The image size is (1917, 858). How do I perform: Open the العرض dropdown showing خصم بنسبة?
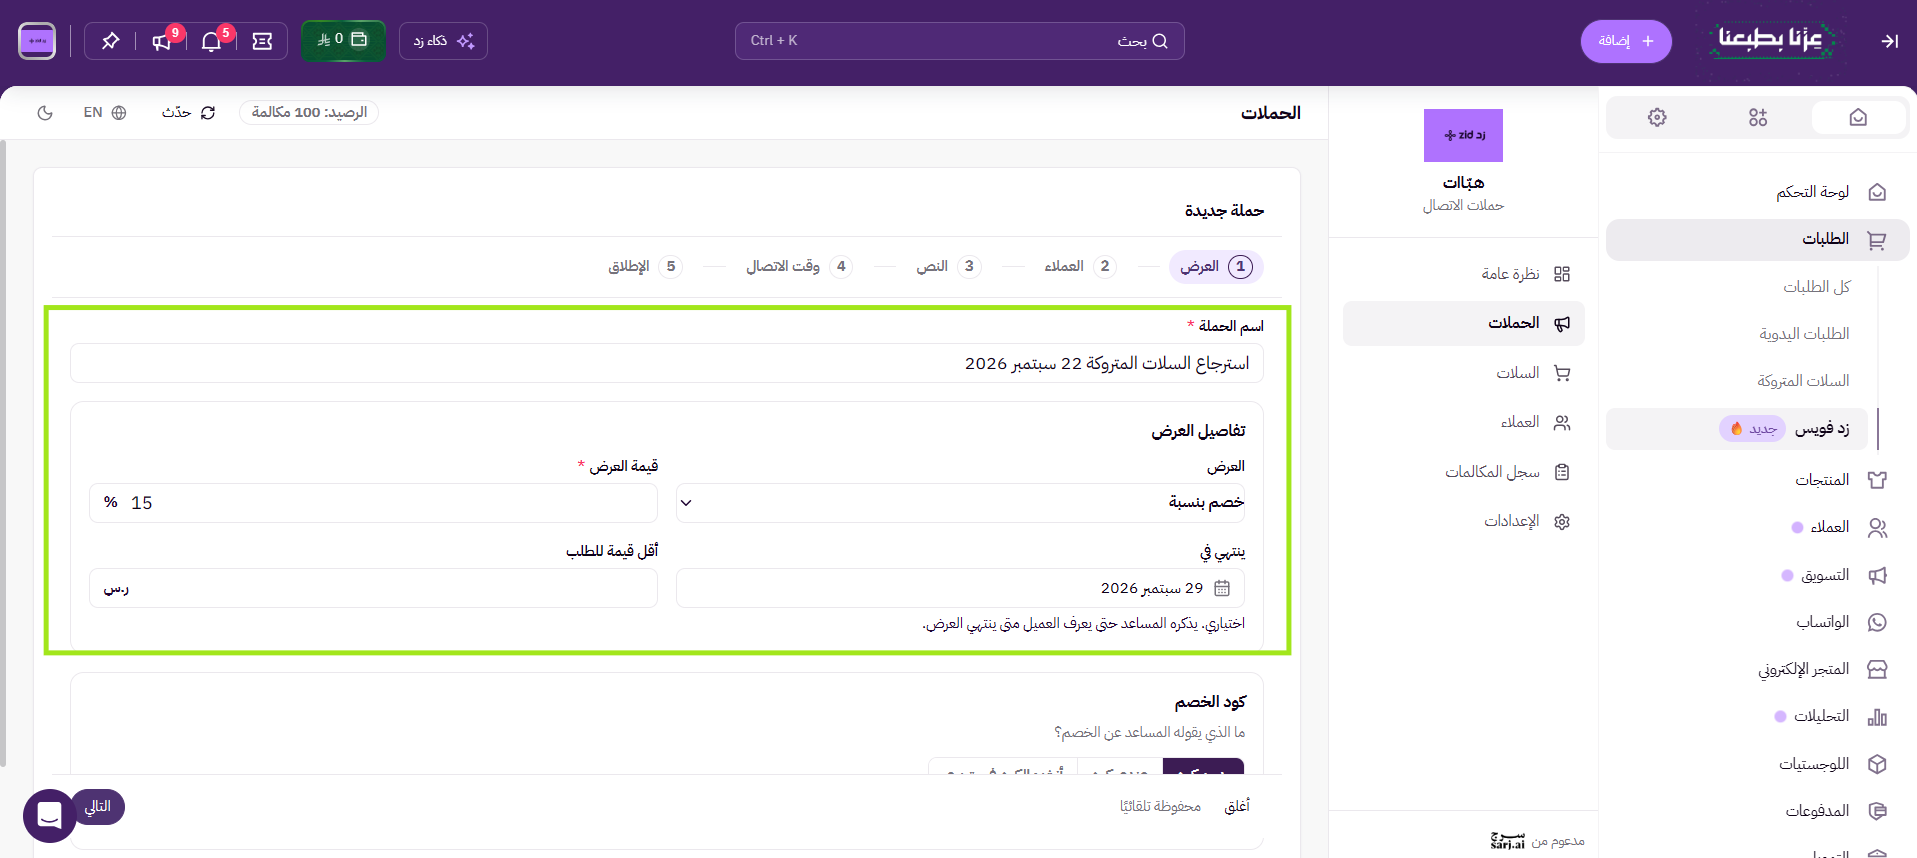point(960,503)
